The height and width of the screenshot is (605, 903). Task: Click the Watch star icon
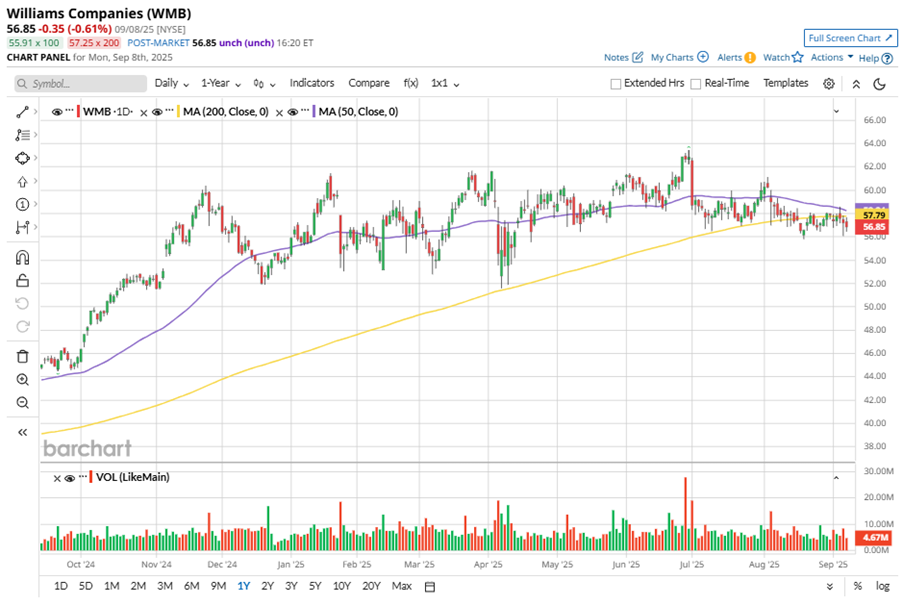tap(798, 58)
